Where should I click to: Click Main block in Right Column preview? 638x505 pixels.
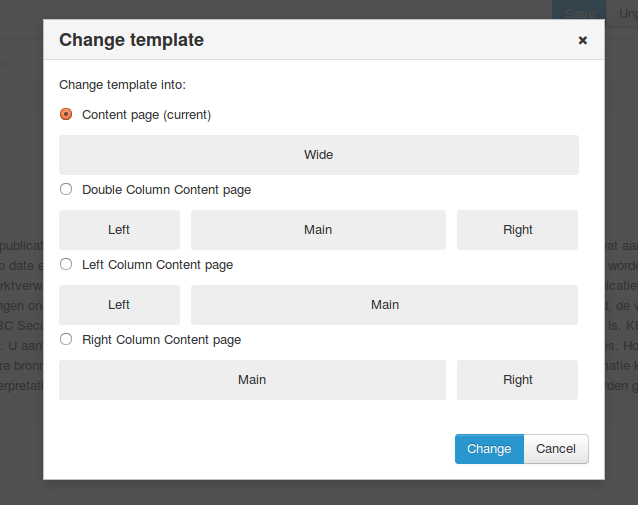[252, 380]
